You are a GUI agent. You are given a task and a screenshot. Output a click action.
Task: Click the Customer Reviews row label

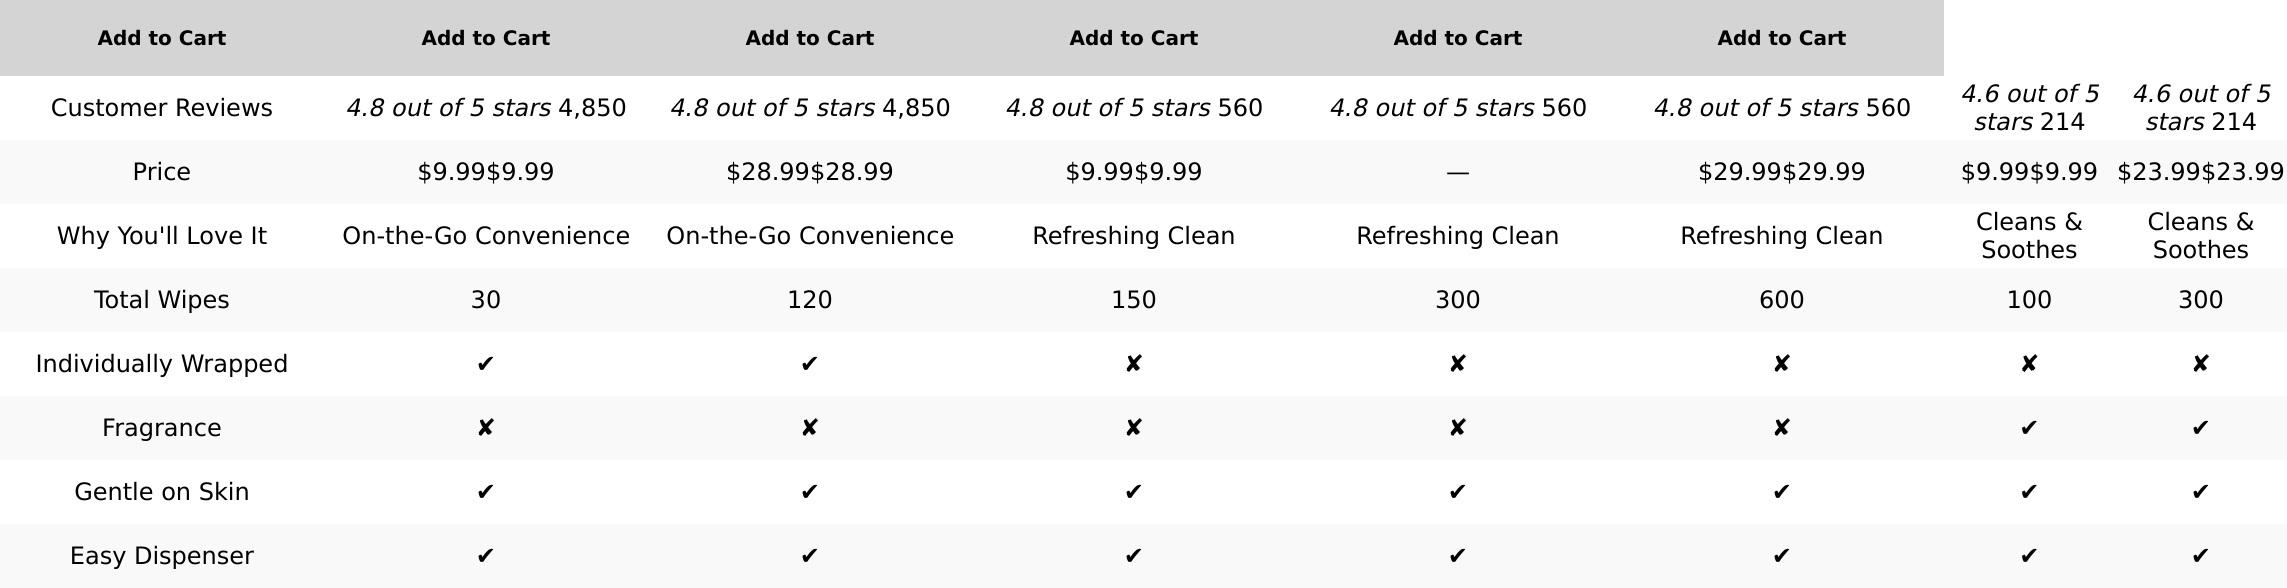coord(161,108)
